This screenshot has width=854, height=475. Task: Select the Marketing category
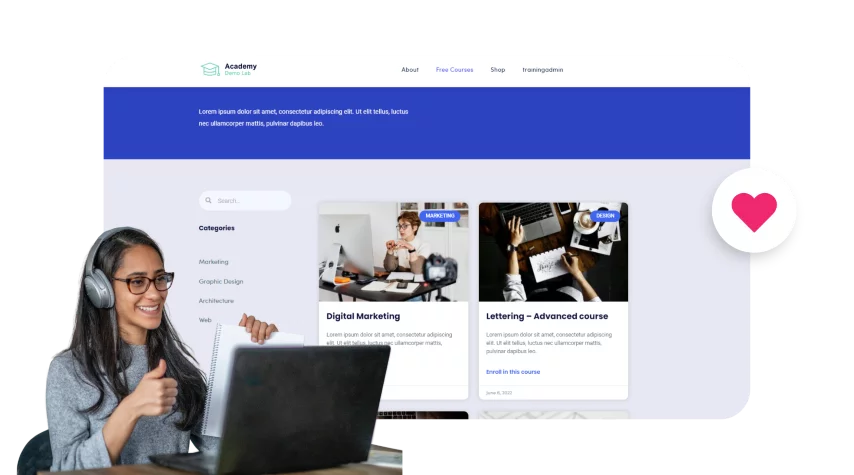click(214, 262)
